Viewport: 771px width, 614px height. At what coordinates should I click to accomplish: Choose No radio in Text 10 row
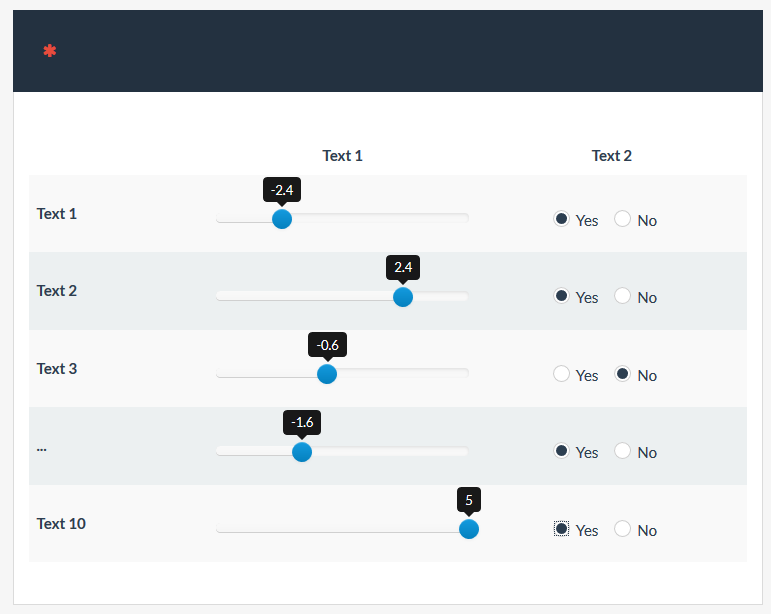point(622,529)
